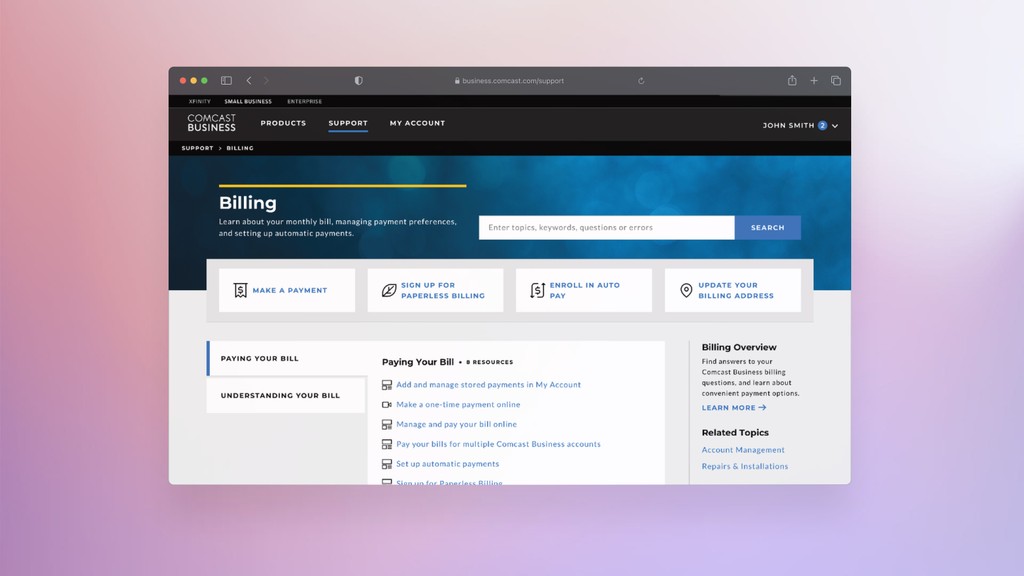Click the icon beside Pay your bills for multiple accounts
Screen dimensions: 1024x576
click(387, 444)
